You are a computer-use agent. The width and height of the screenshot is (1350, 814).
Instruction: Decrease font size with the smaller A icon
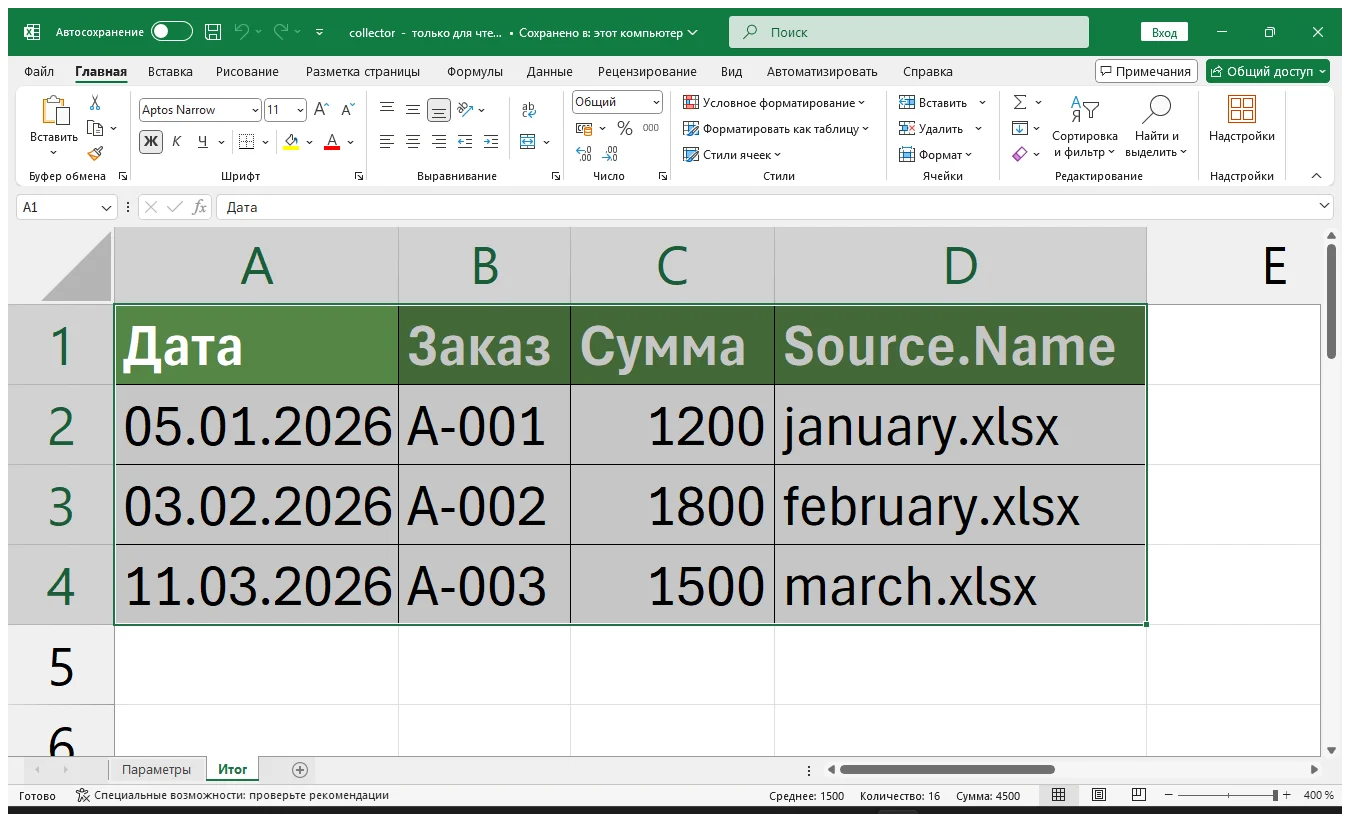pyautogui.click(x=348, y=110)
